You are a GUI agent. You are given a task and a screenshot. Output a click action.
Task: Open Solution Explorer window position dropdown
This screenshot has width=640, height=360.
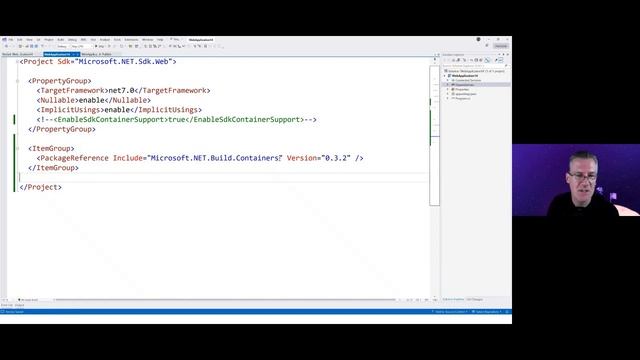499,54
